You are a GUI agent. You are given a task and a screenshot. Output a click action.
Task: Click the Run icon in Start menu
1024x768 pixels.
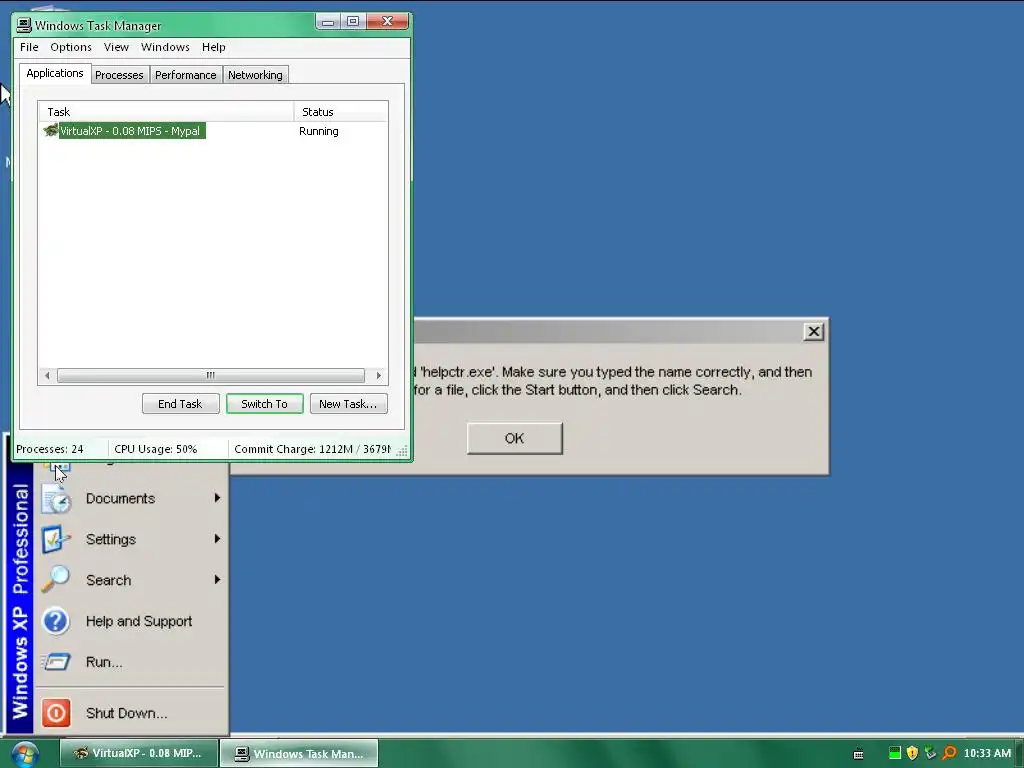(x=56, y=662)
